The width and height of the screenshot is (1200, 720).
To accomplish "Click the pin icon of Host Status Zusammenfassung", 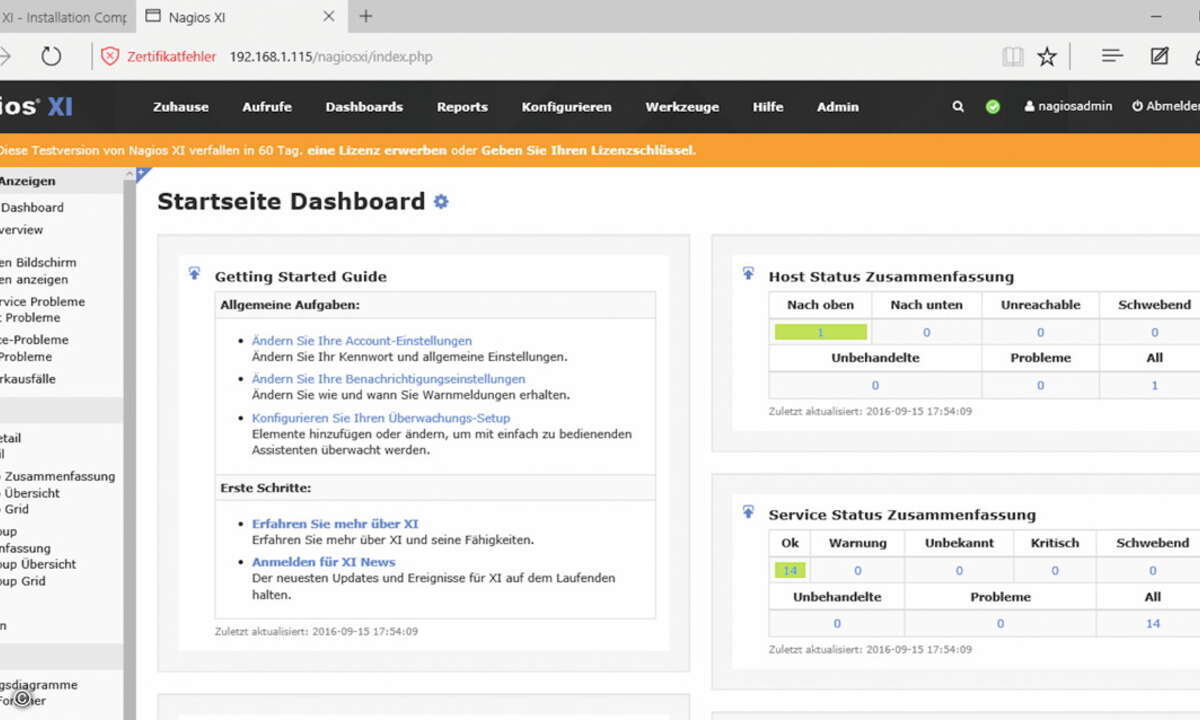I will point(748,273).
